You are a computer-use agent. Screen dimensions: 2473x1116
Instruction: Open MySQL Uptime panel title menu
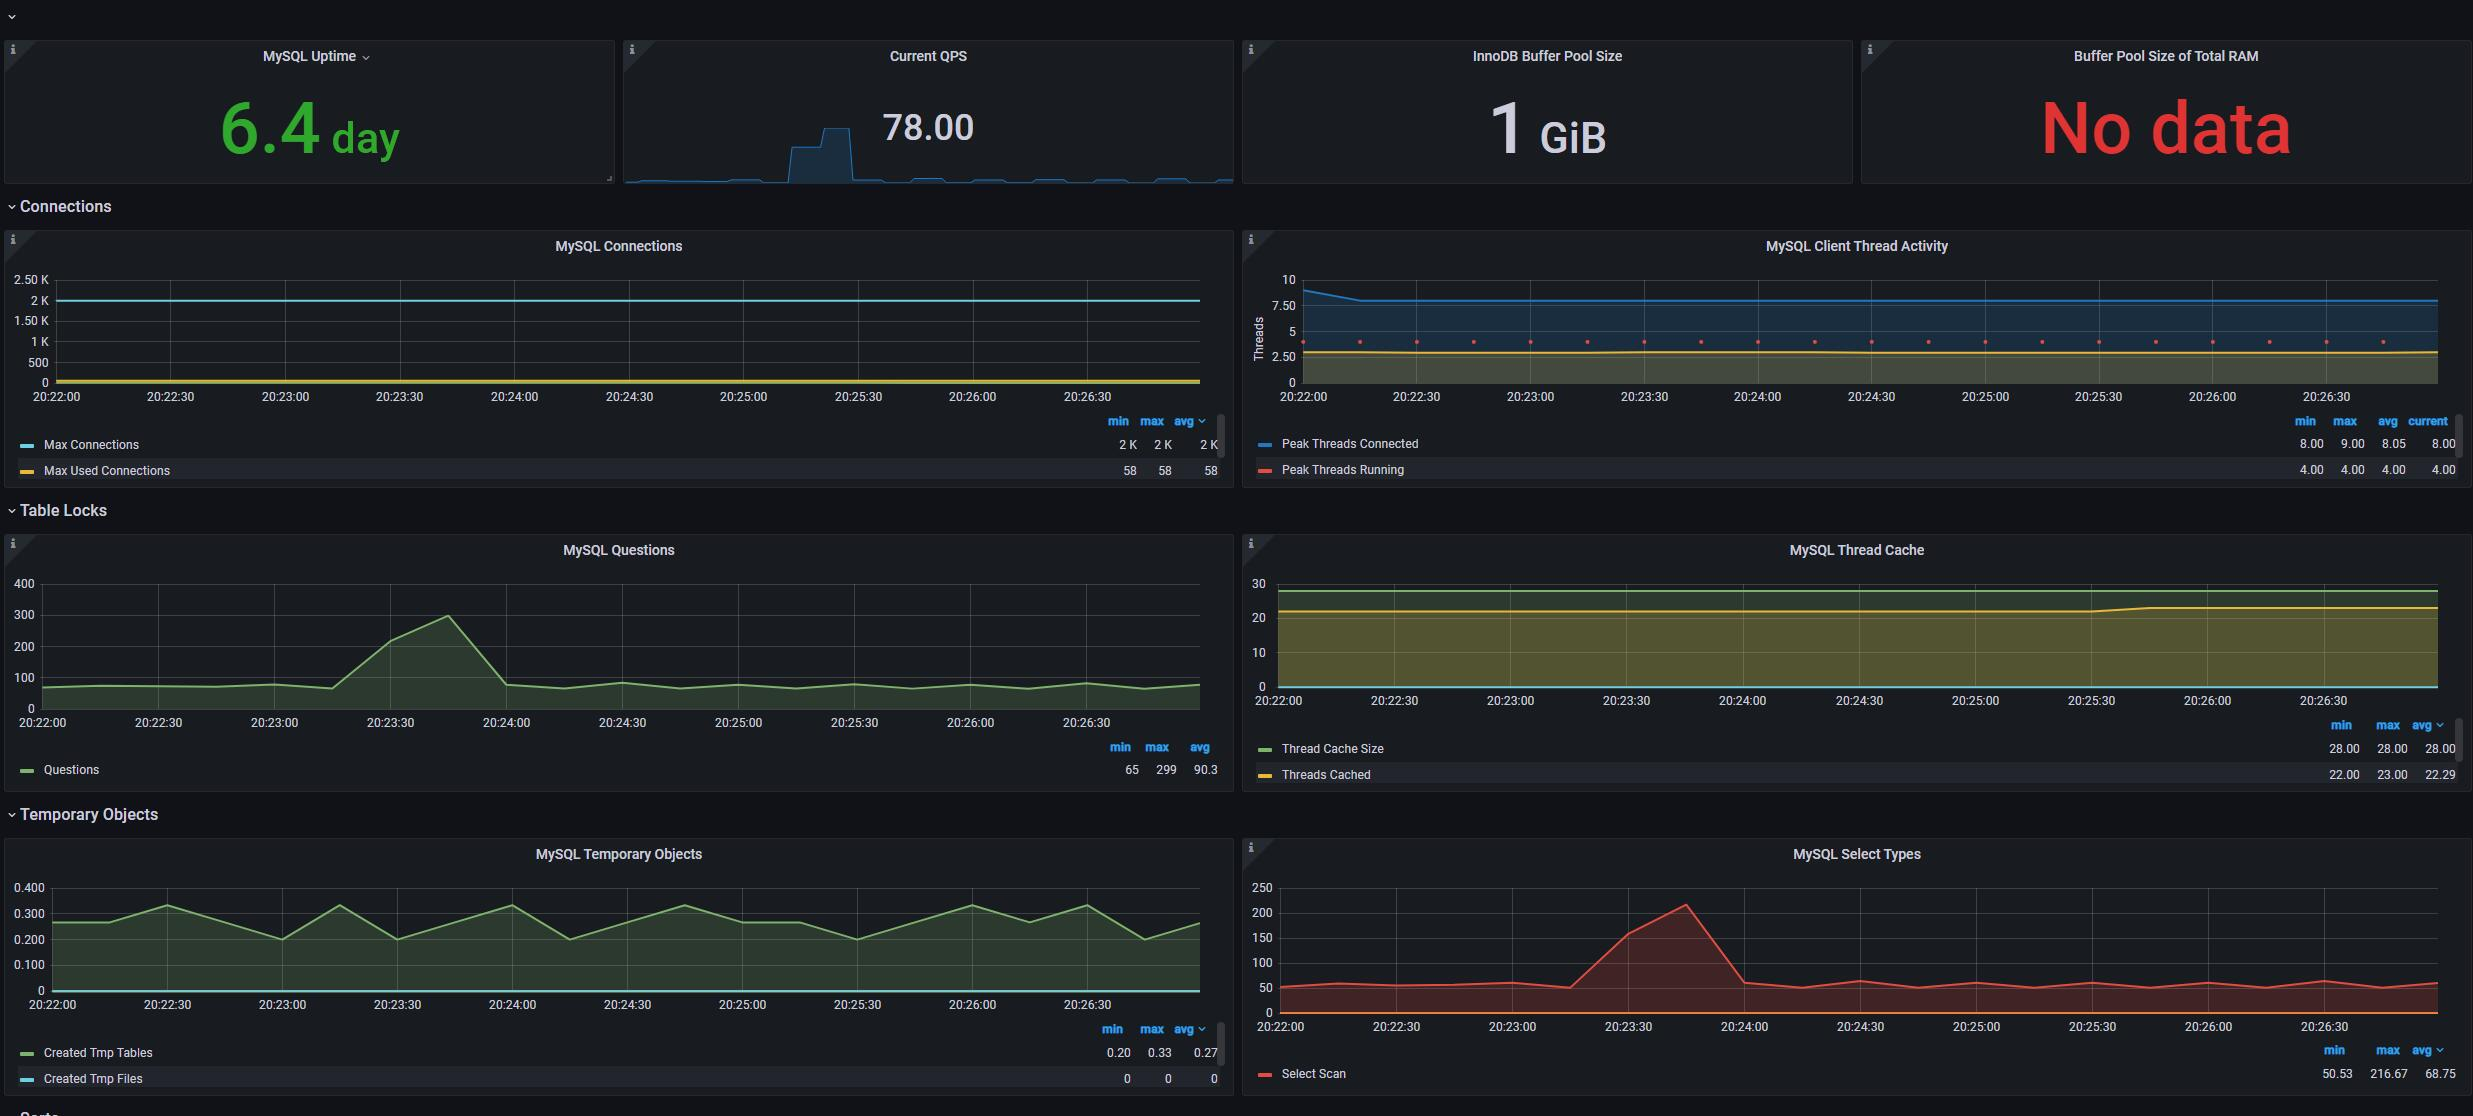(x=309, y=57)
